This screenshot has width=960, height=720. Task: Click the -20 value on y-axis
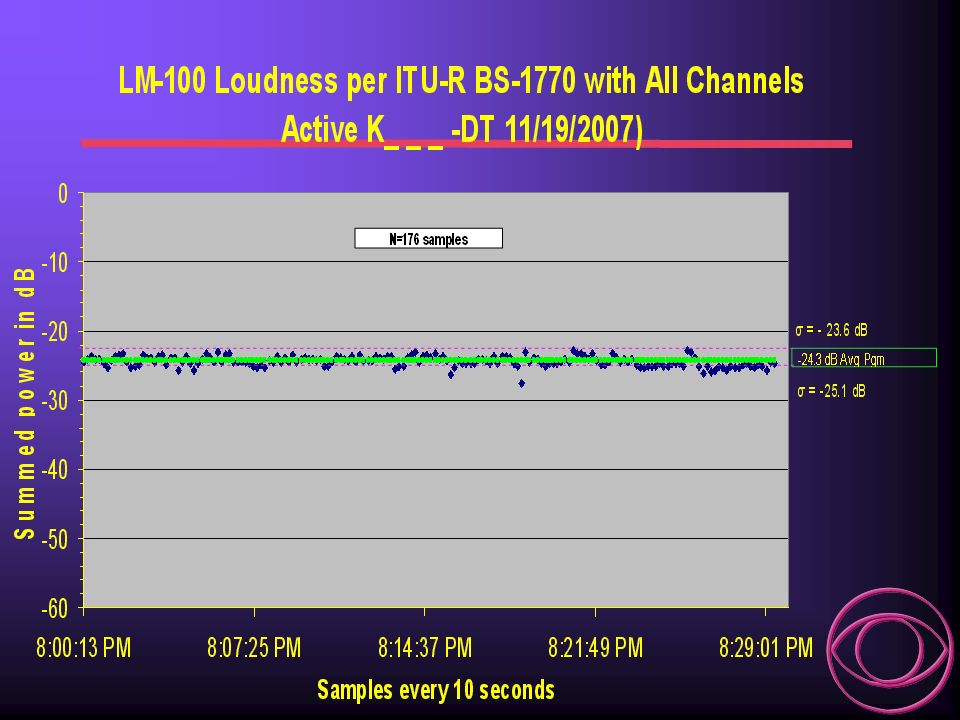55,332
